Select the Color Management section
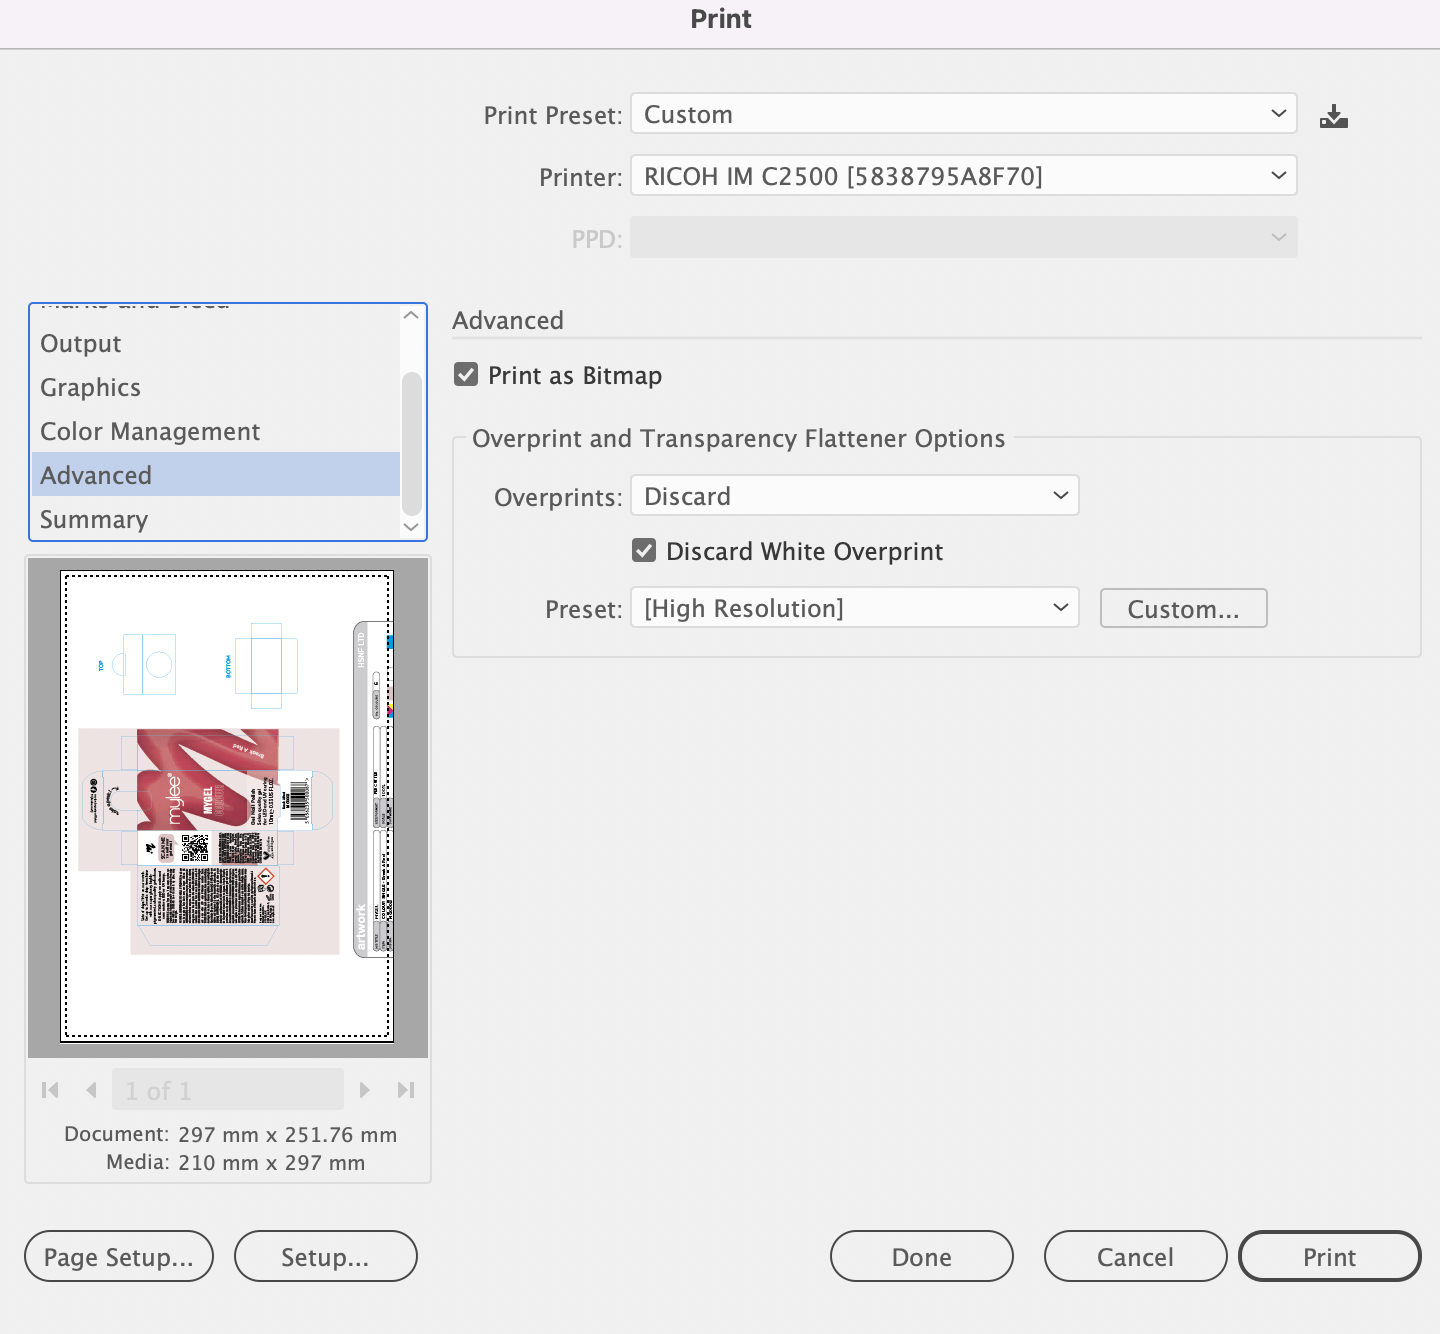The width and height of the screenshot is (1440, 1334). point(150,431)
